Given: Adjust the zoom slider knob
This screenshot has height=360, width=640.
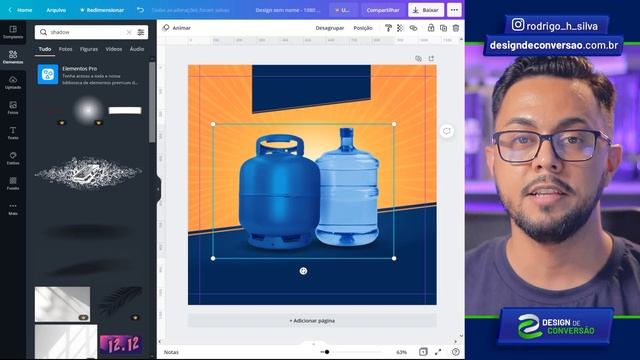Looking at the screenshot, I should (x=327, y=352).
